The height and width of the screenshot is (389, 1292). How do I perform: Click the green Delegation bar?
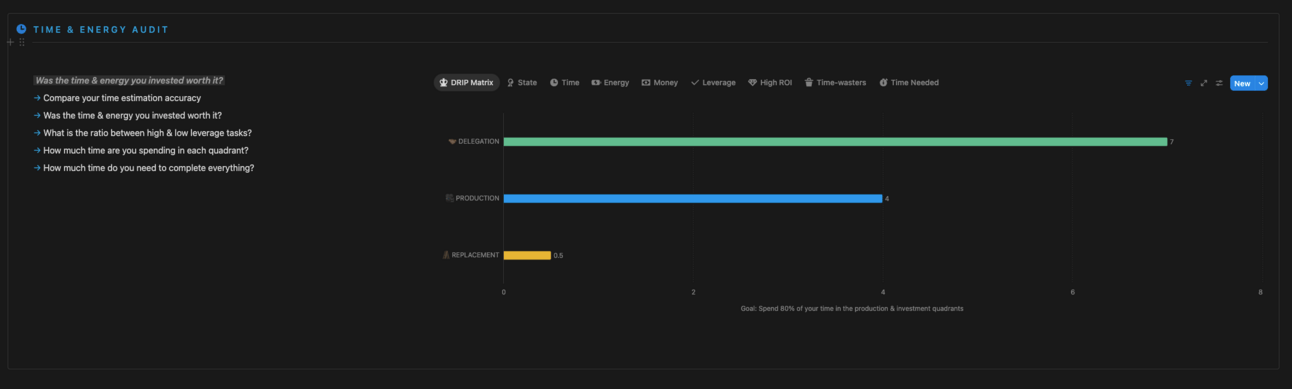pos(835,142)
